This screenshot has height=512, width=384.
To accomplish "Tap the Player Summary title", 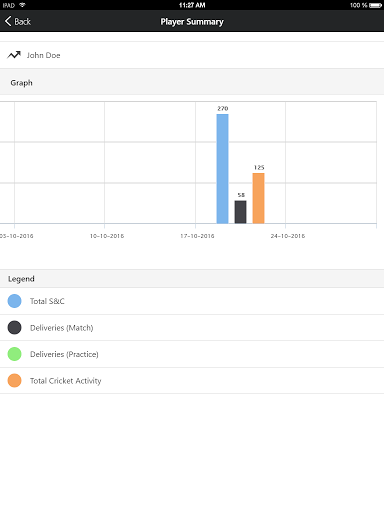I will click(x=192, y=22).
